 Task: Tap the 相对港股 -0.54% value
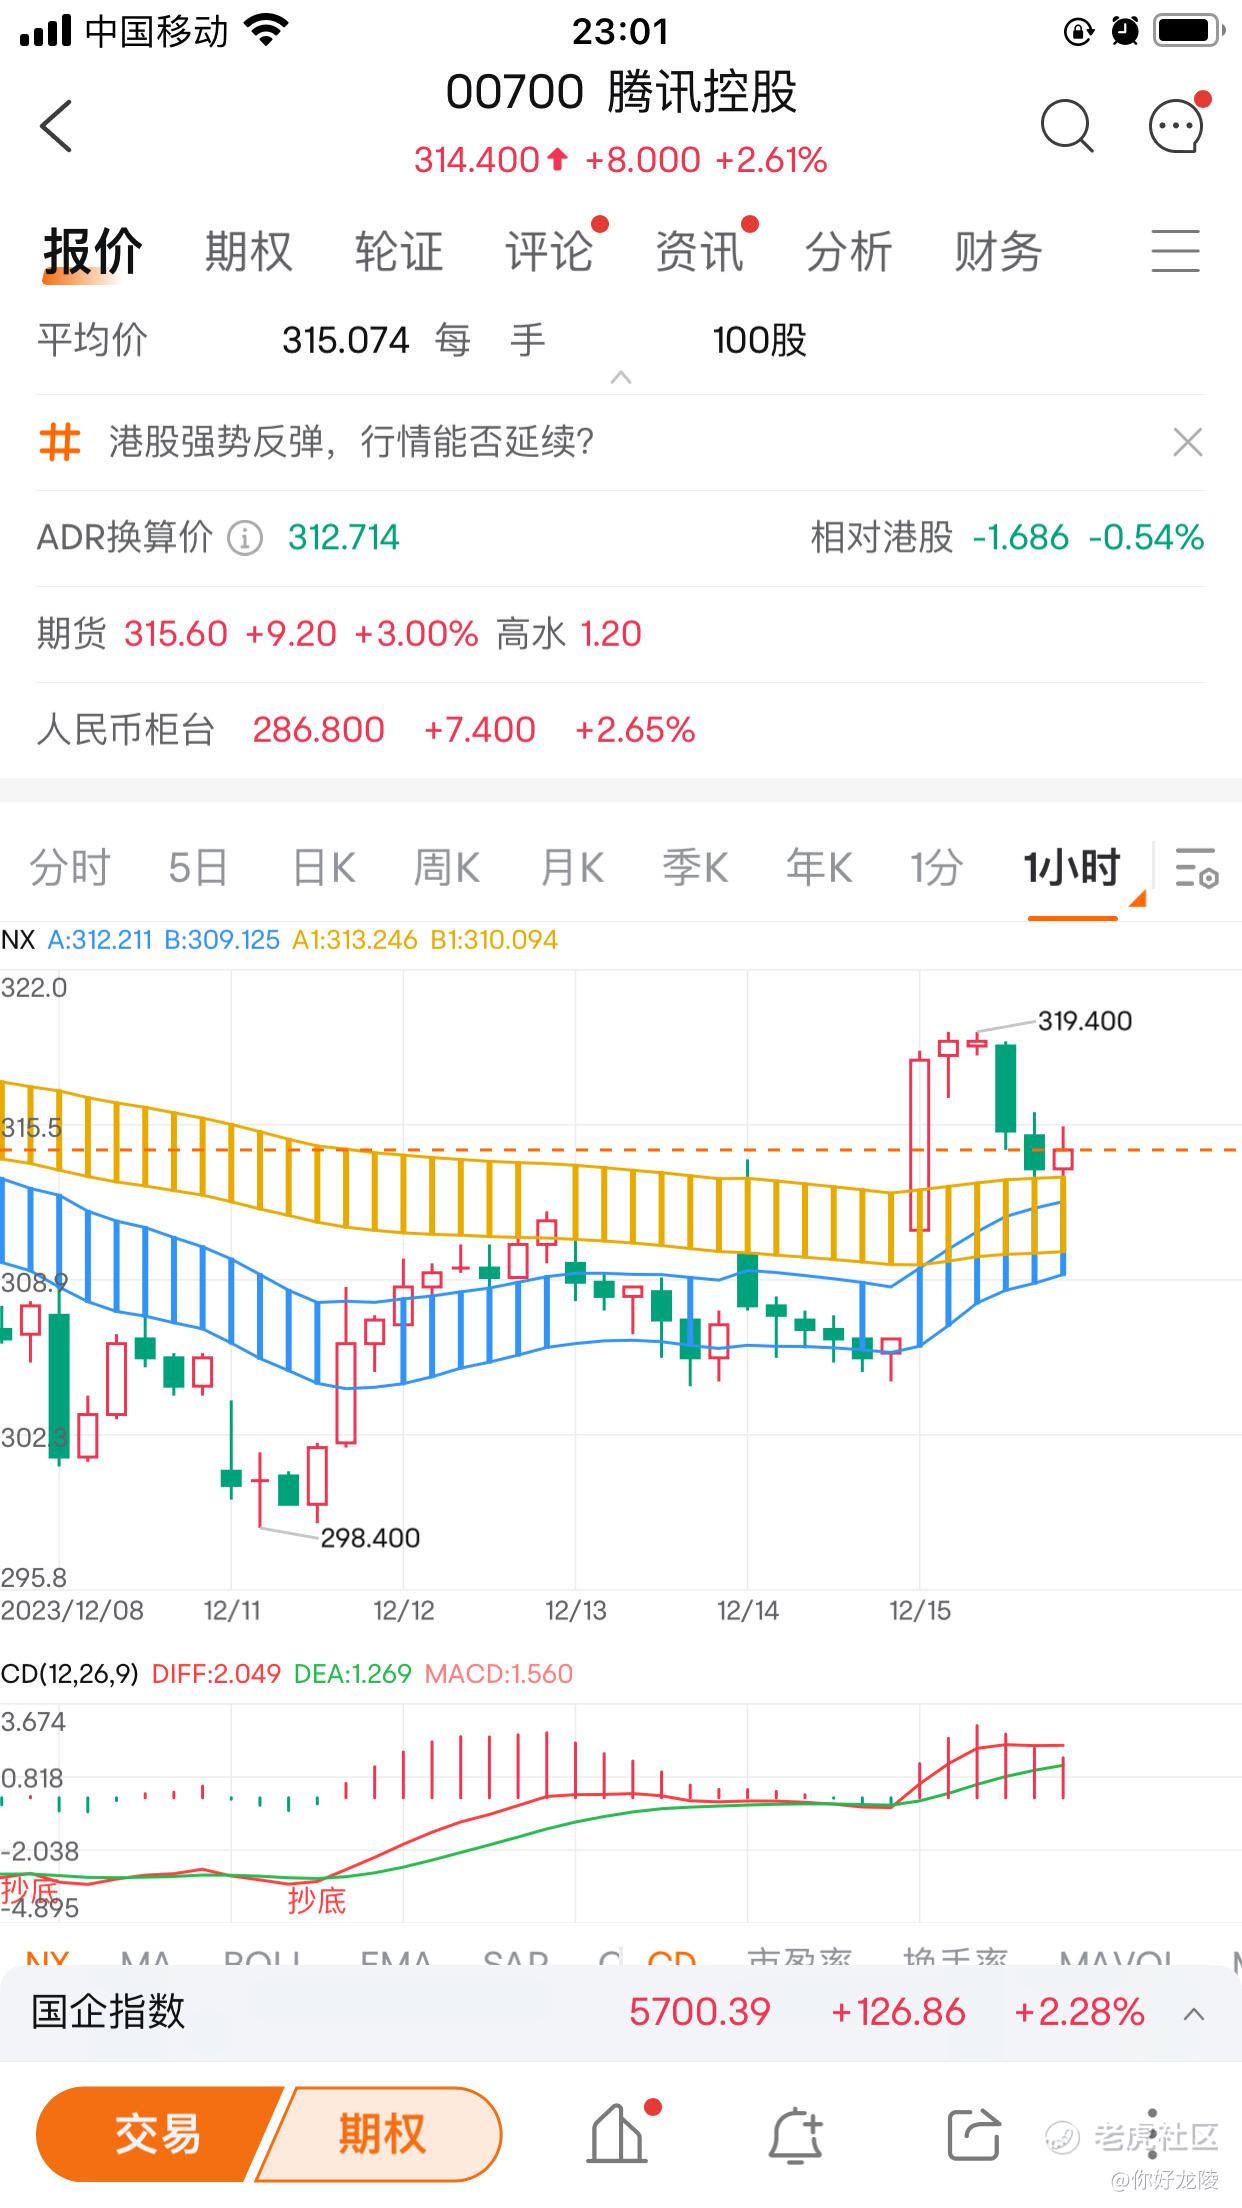[1146, 538]
